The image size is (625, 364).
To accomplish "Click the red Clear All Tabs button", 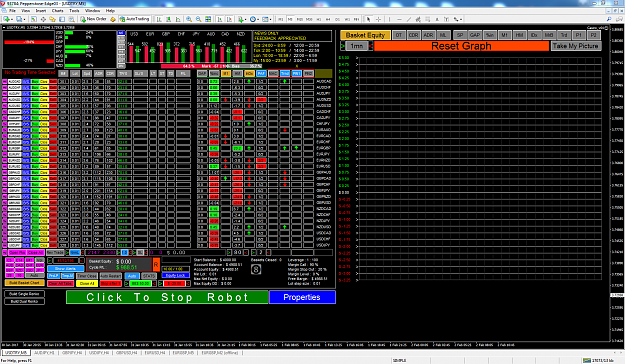I will pyautogui.click(x=61, y=283).
